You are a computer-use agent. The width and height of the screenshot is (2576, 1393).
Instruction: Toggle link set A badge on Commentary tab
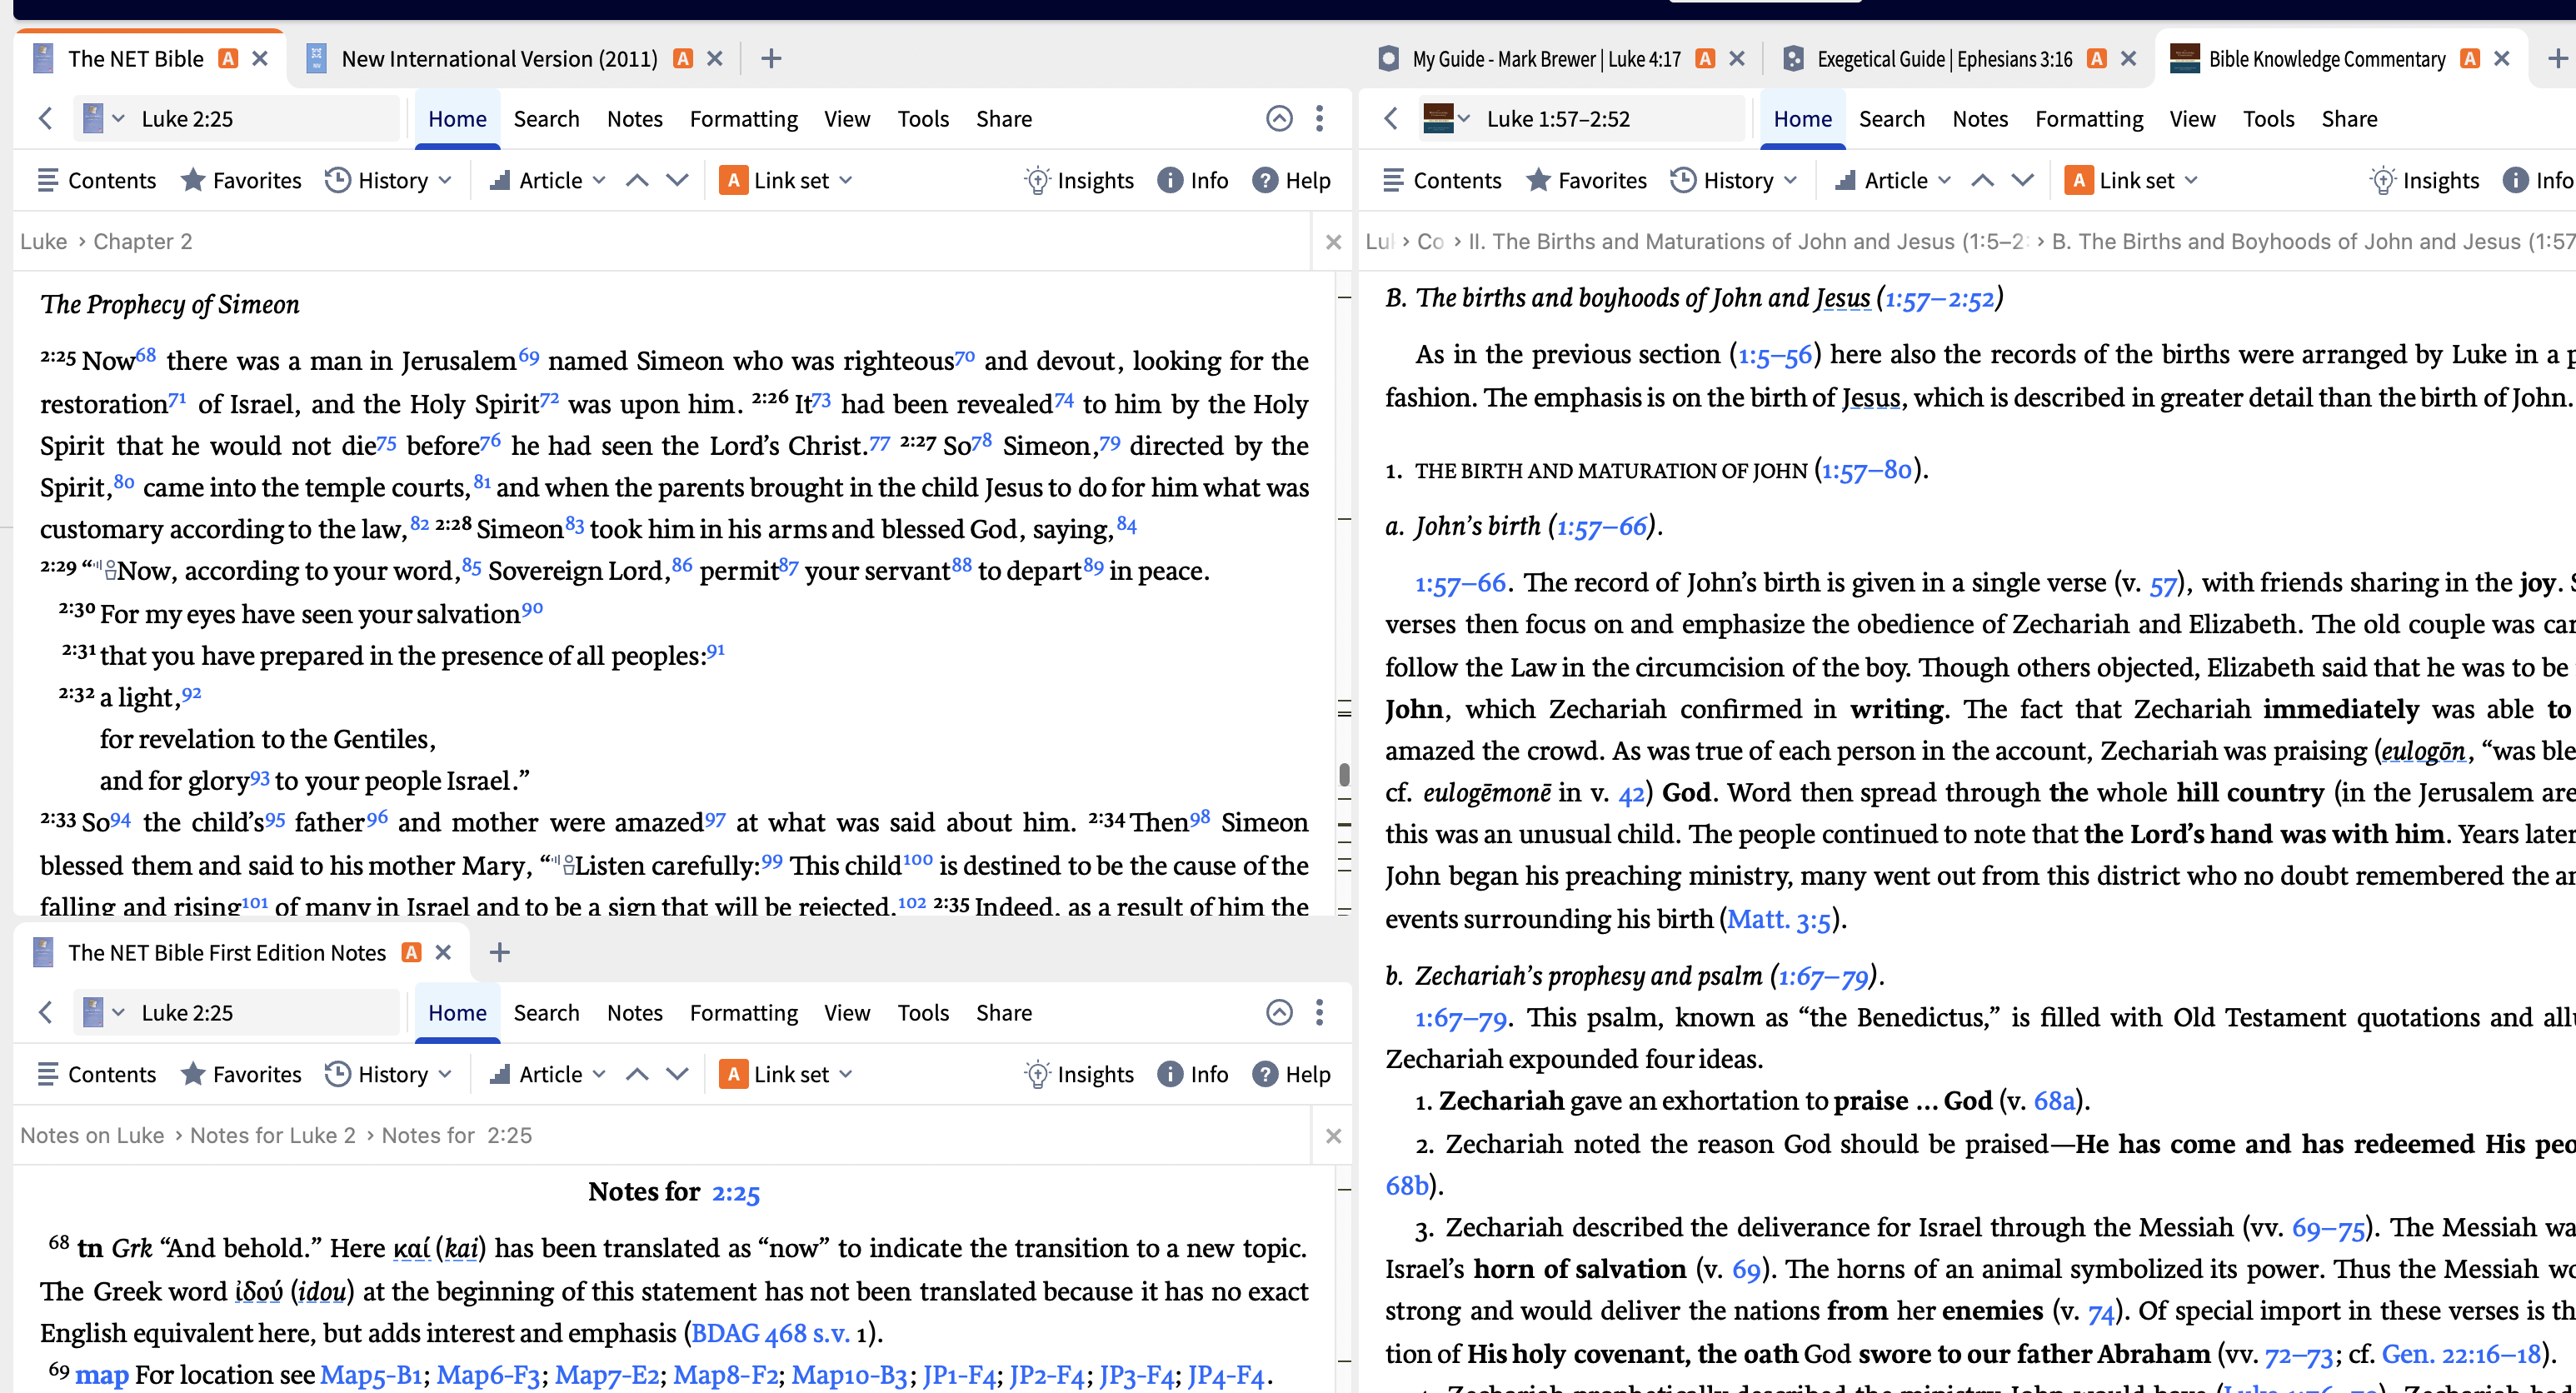[x=2470, y=59]
